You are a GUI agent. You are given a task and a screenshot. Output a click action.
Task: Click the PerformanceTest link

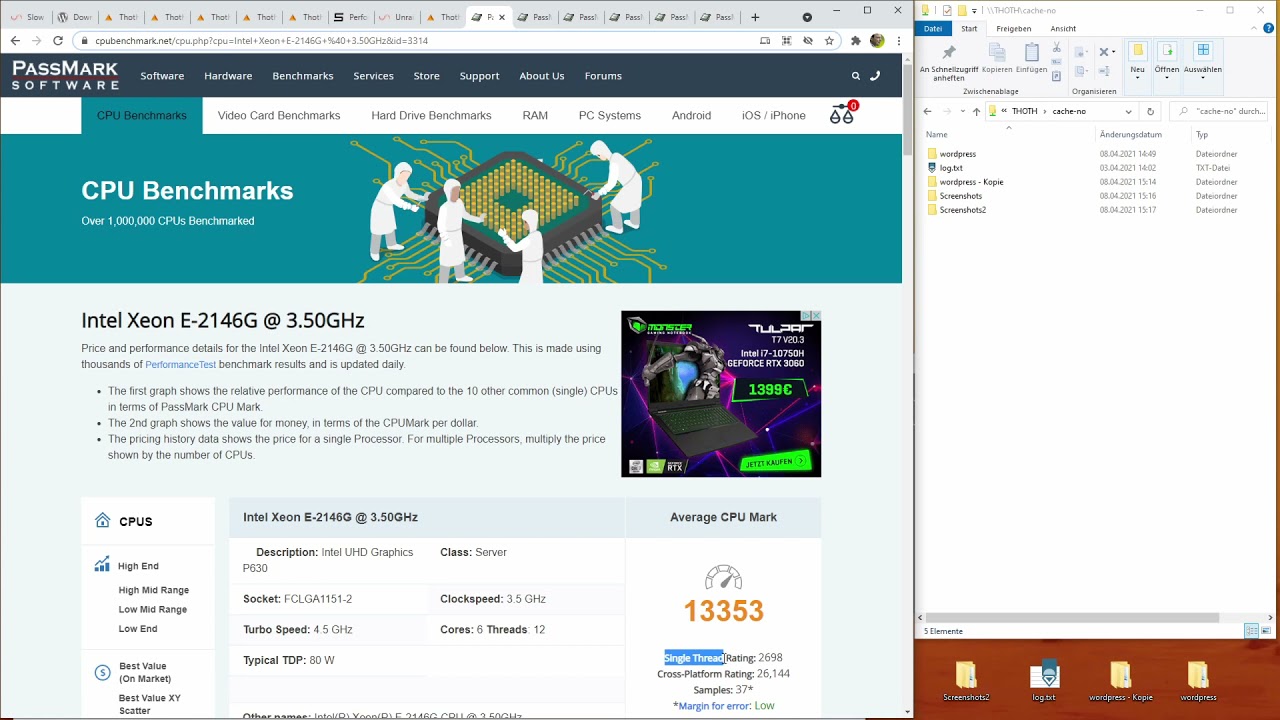(180, 365)
